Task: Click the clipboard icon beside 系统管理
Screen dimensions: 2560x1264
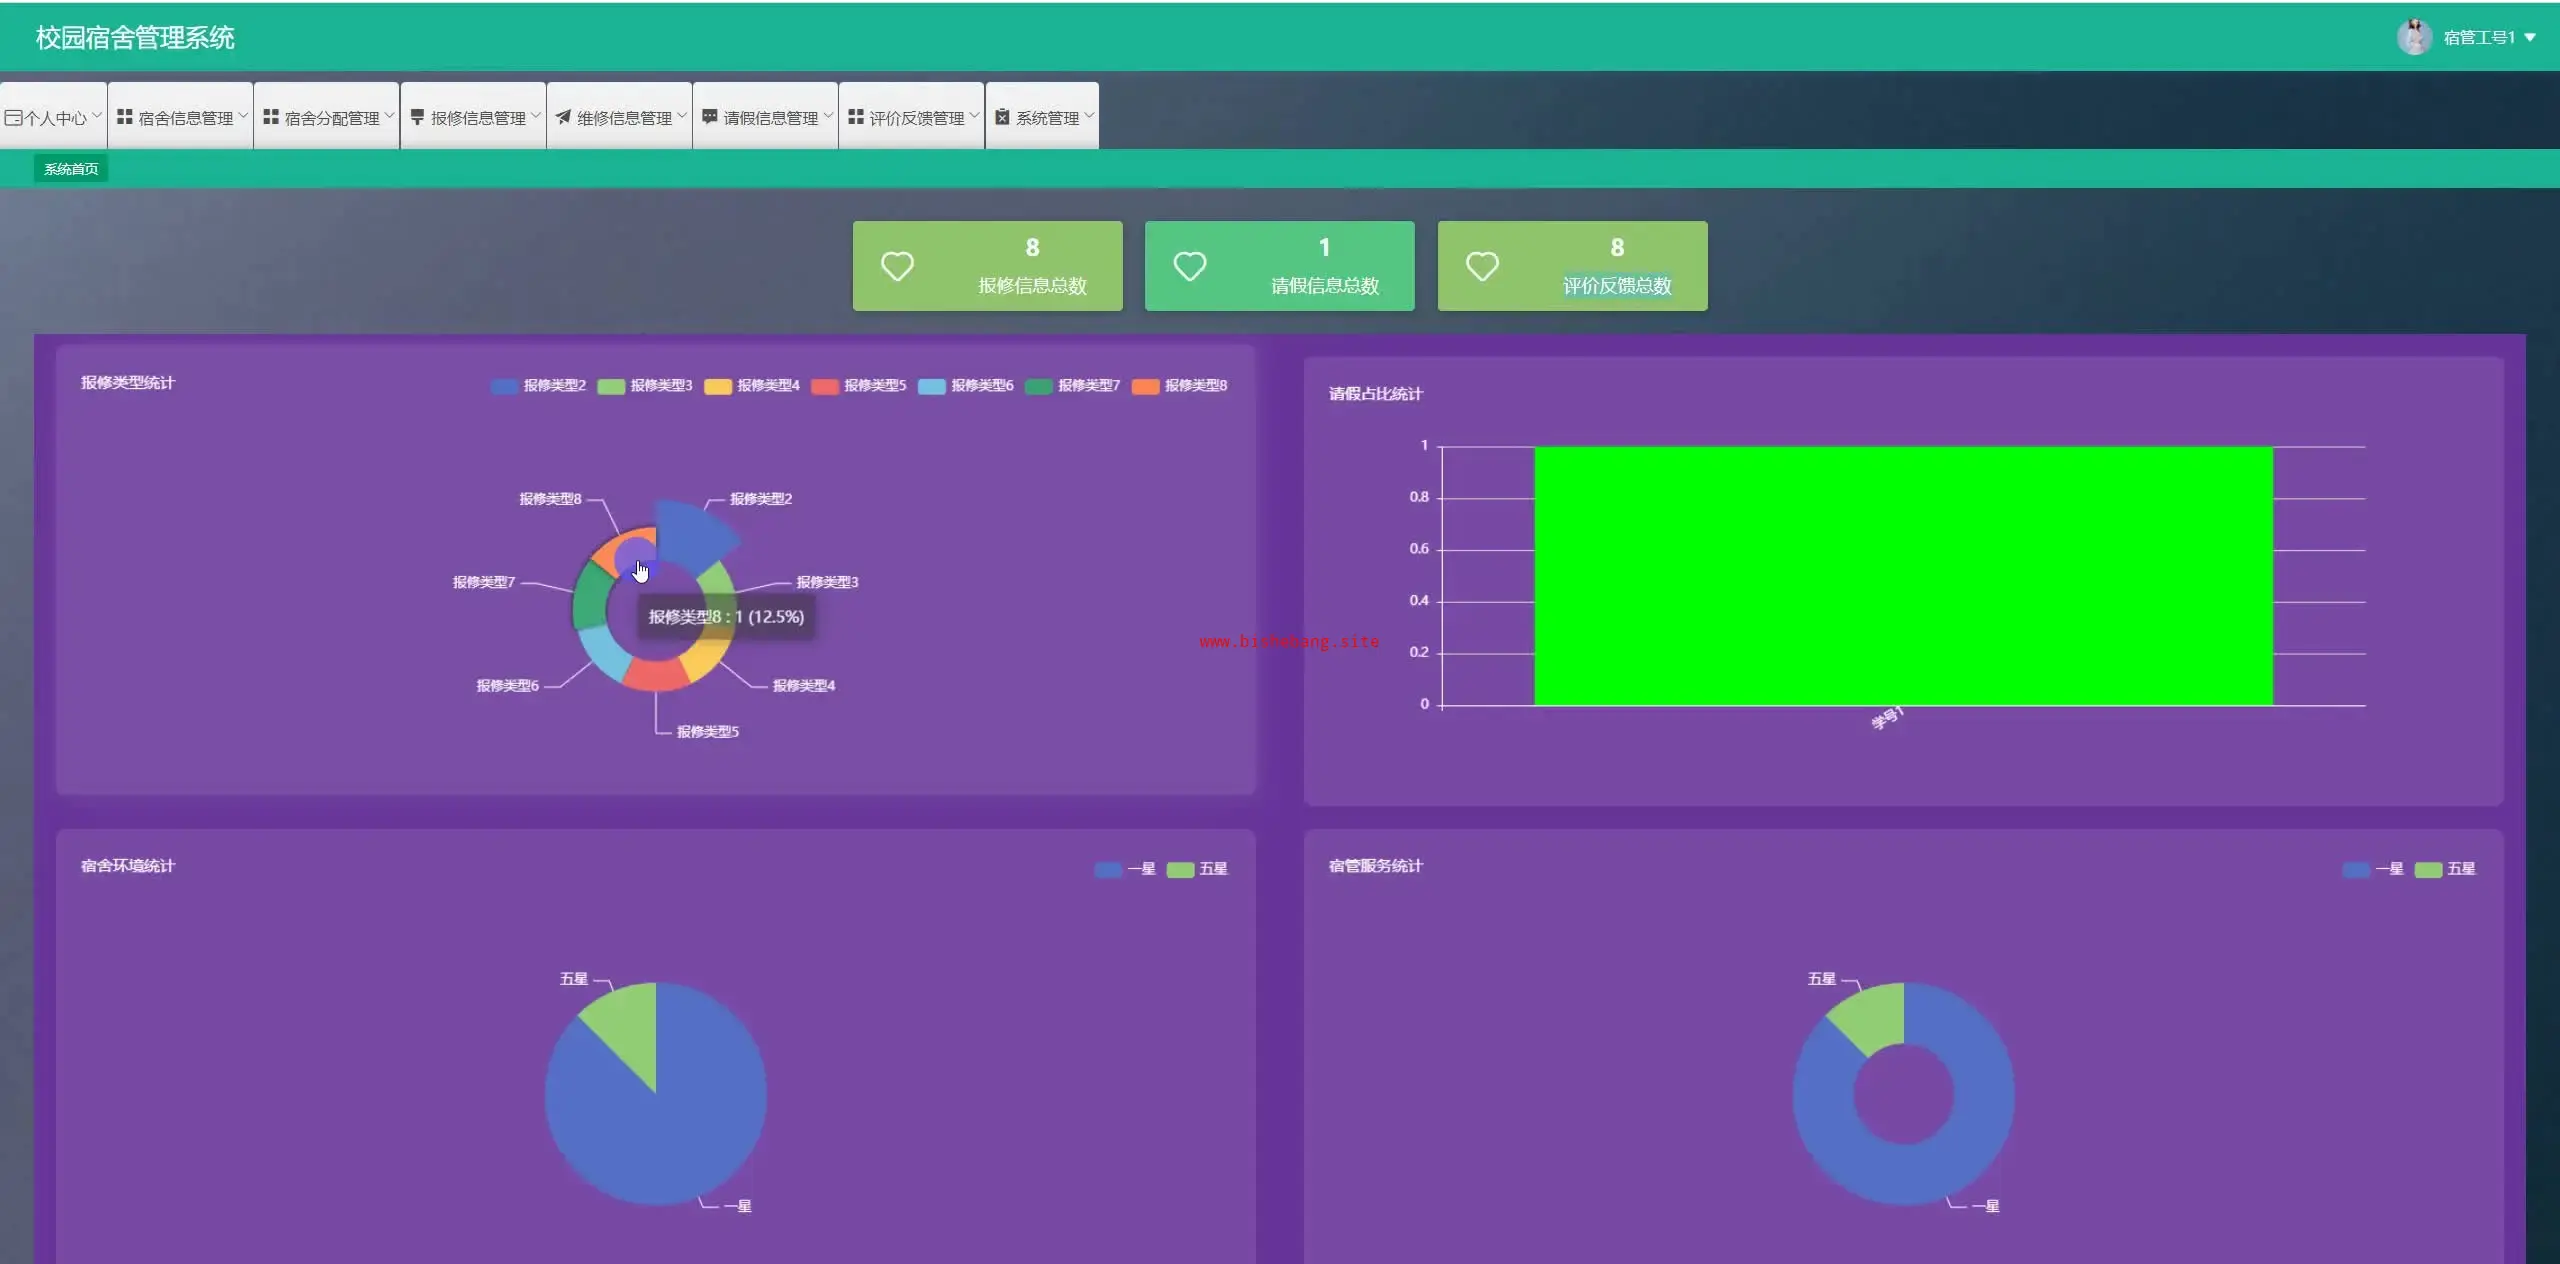Action: [x=1002, y=117]
